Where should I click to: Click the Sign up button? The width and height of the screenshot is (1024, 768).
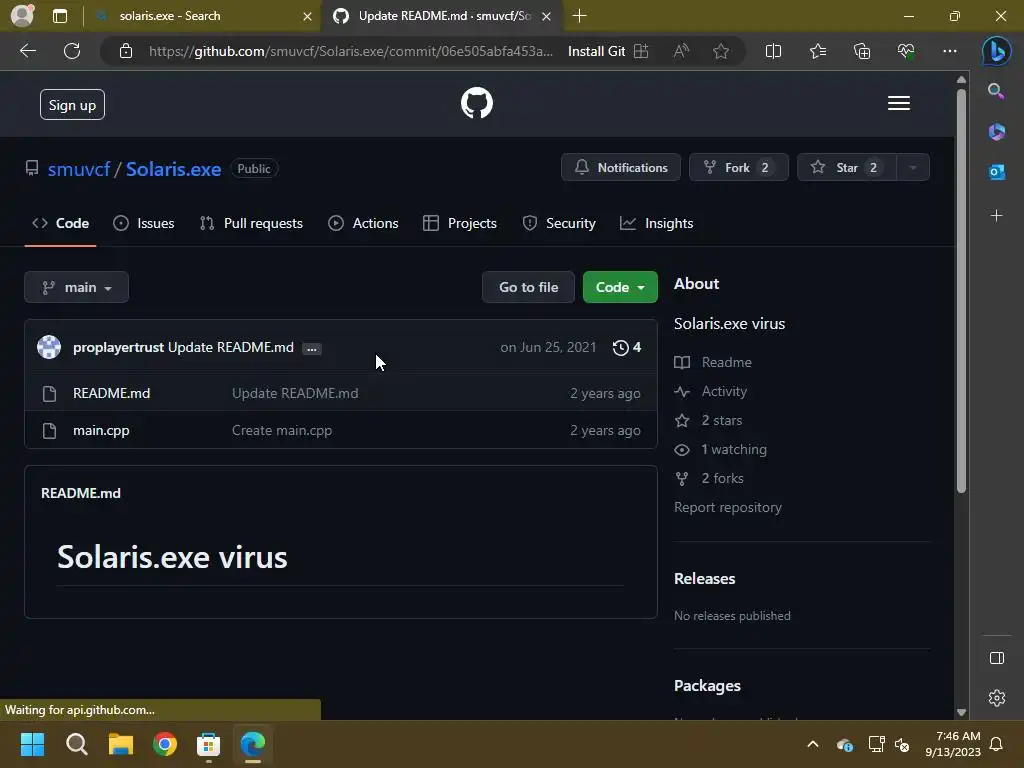(x=72, y=104)
